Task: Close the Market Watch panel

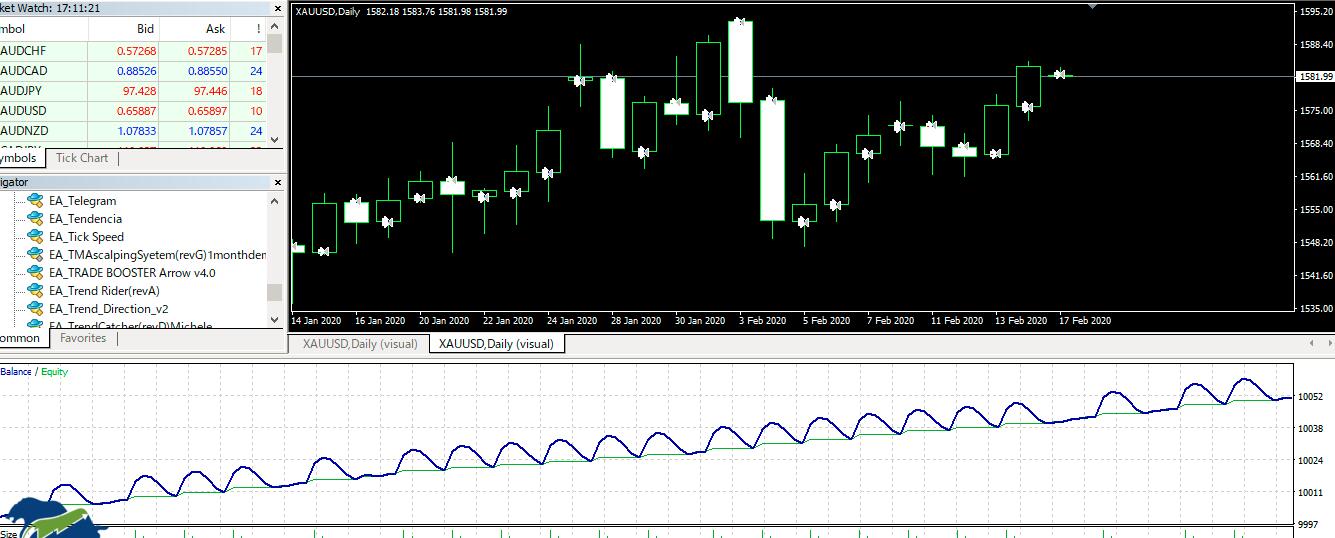Action: [x=276, y=7]
